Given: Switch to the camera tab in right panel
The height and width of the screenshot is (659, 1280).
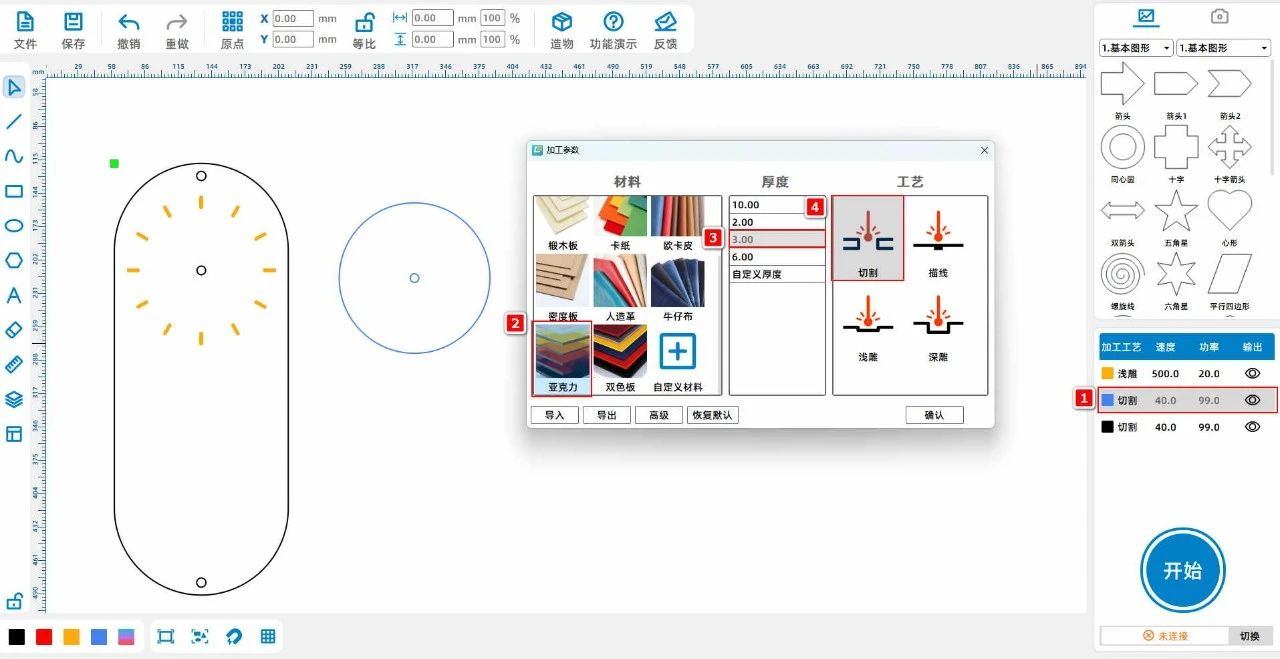Looking at the screenshot, I should coord(1219,17).
